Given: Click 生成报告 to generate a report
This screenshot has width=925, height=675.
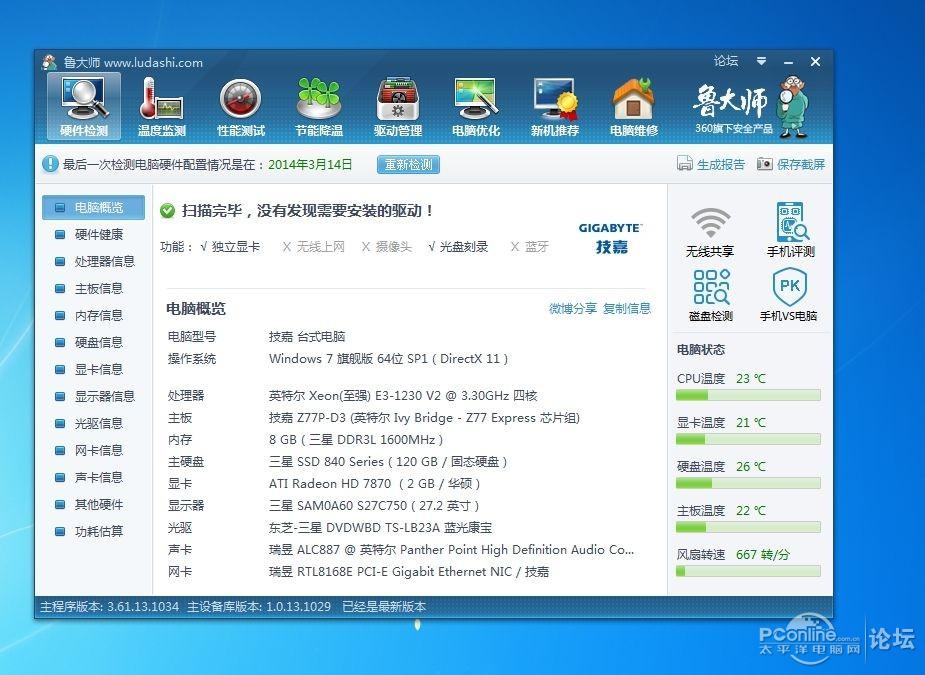Looking at the screenshot, I should click(x=711, y=164).
